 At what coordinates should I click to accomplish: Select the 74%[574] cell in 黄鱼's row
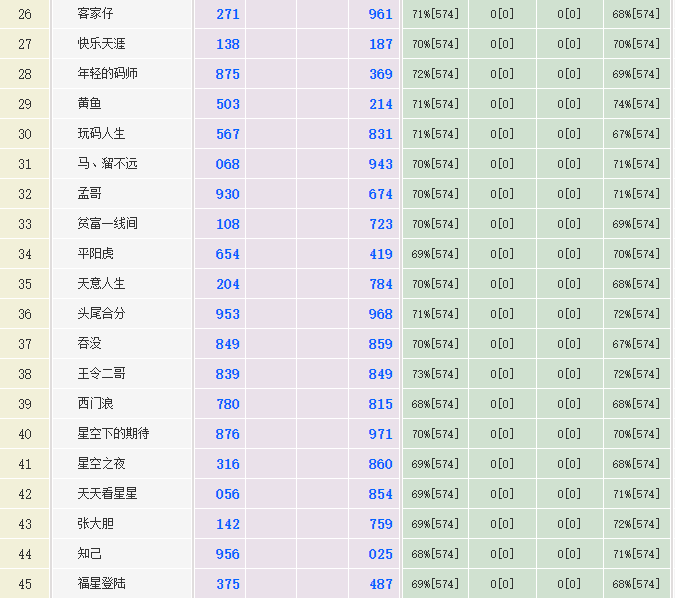coord(636,104)
